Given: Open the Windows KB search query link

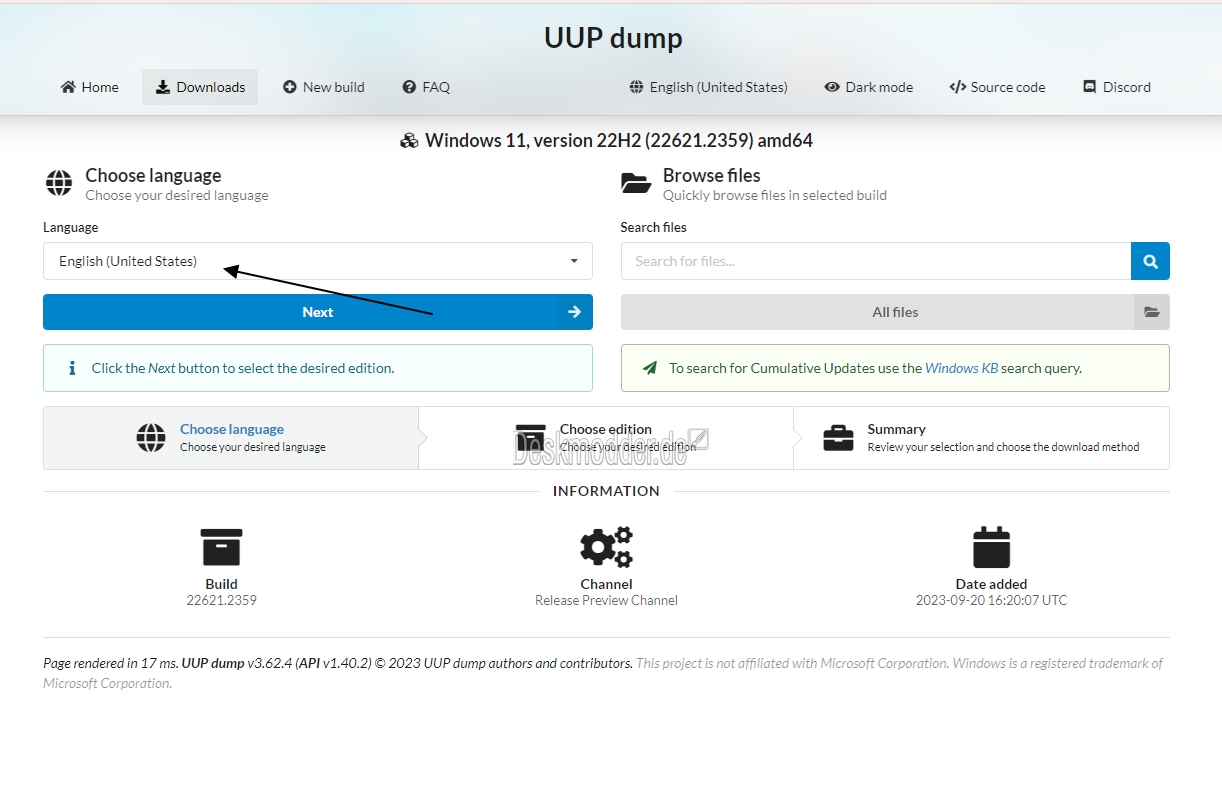Looking at the screenshot, I should pyautogui.click(x=961, y=368).
